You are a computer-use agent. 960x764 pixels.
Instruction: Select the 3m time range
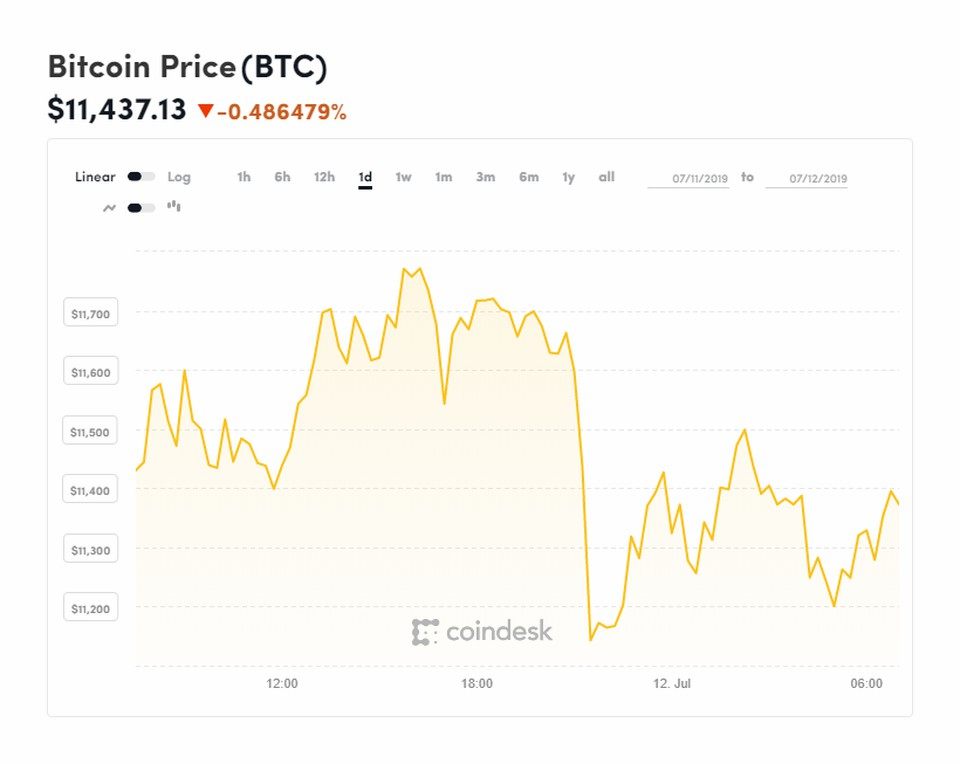485,177
